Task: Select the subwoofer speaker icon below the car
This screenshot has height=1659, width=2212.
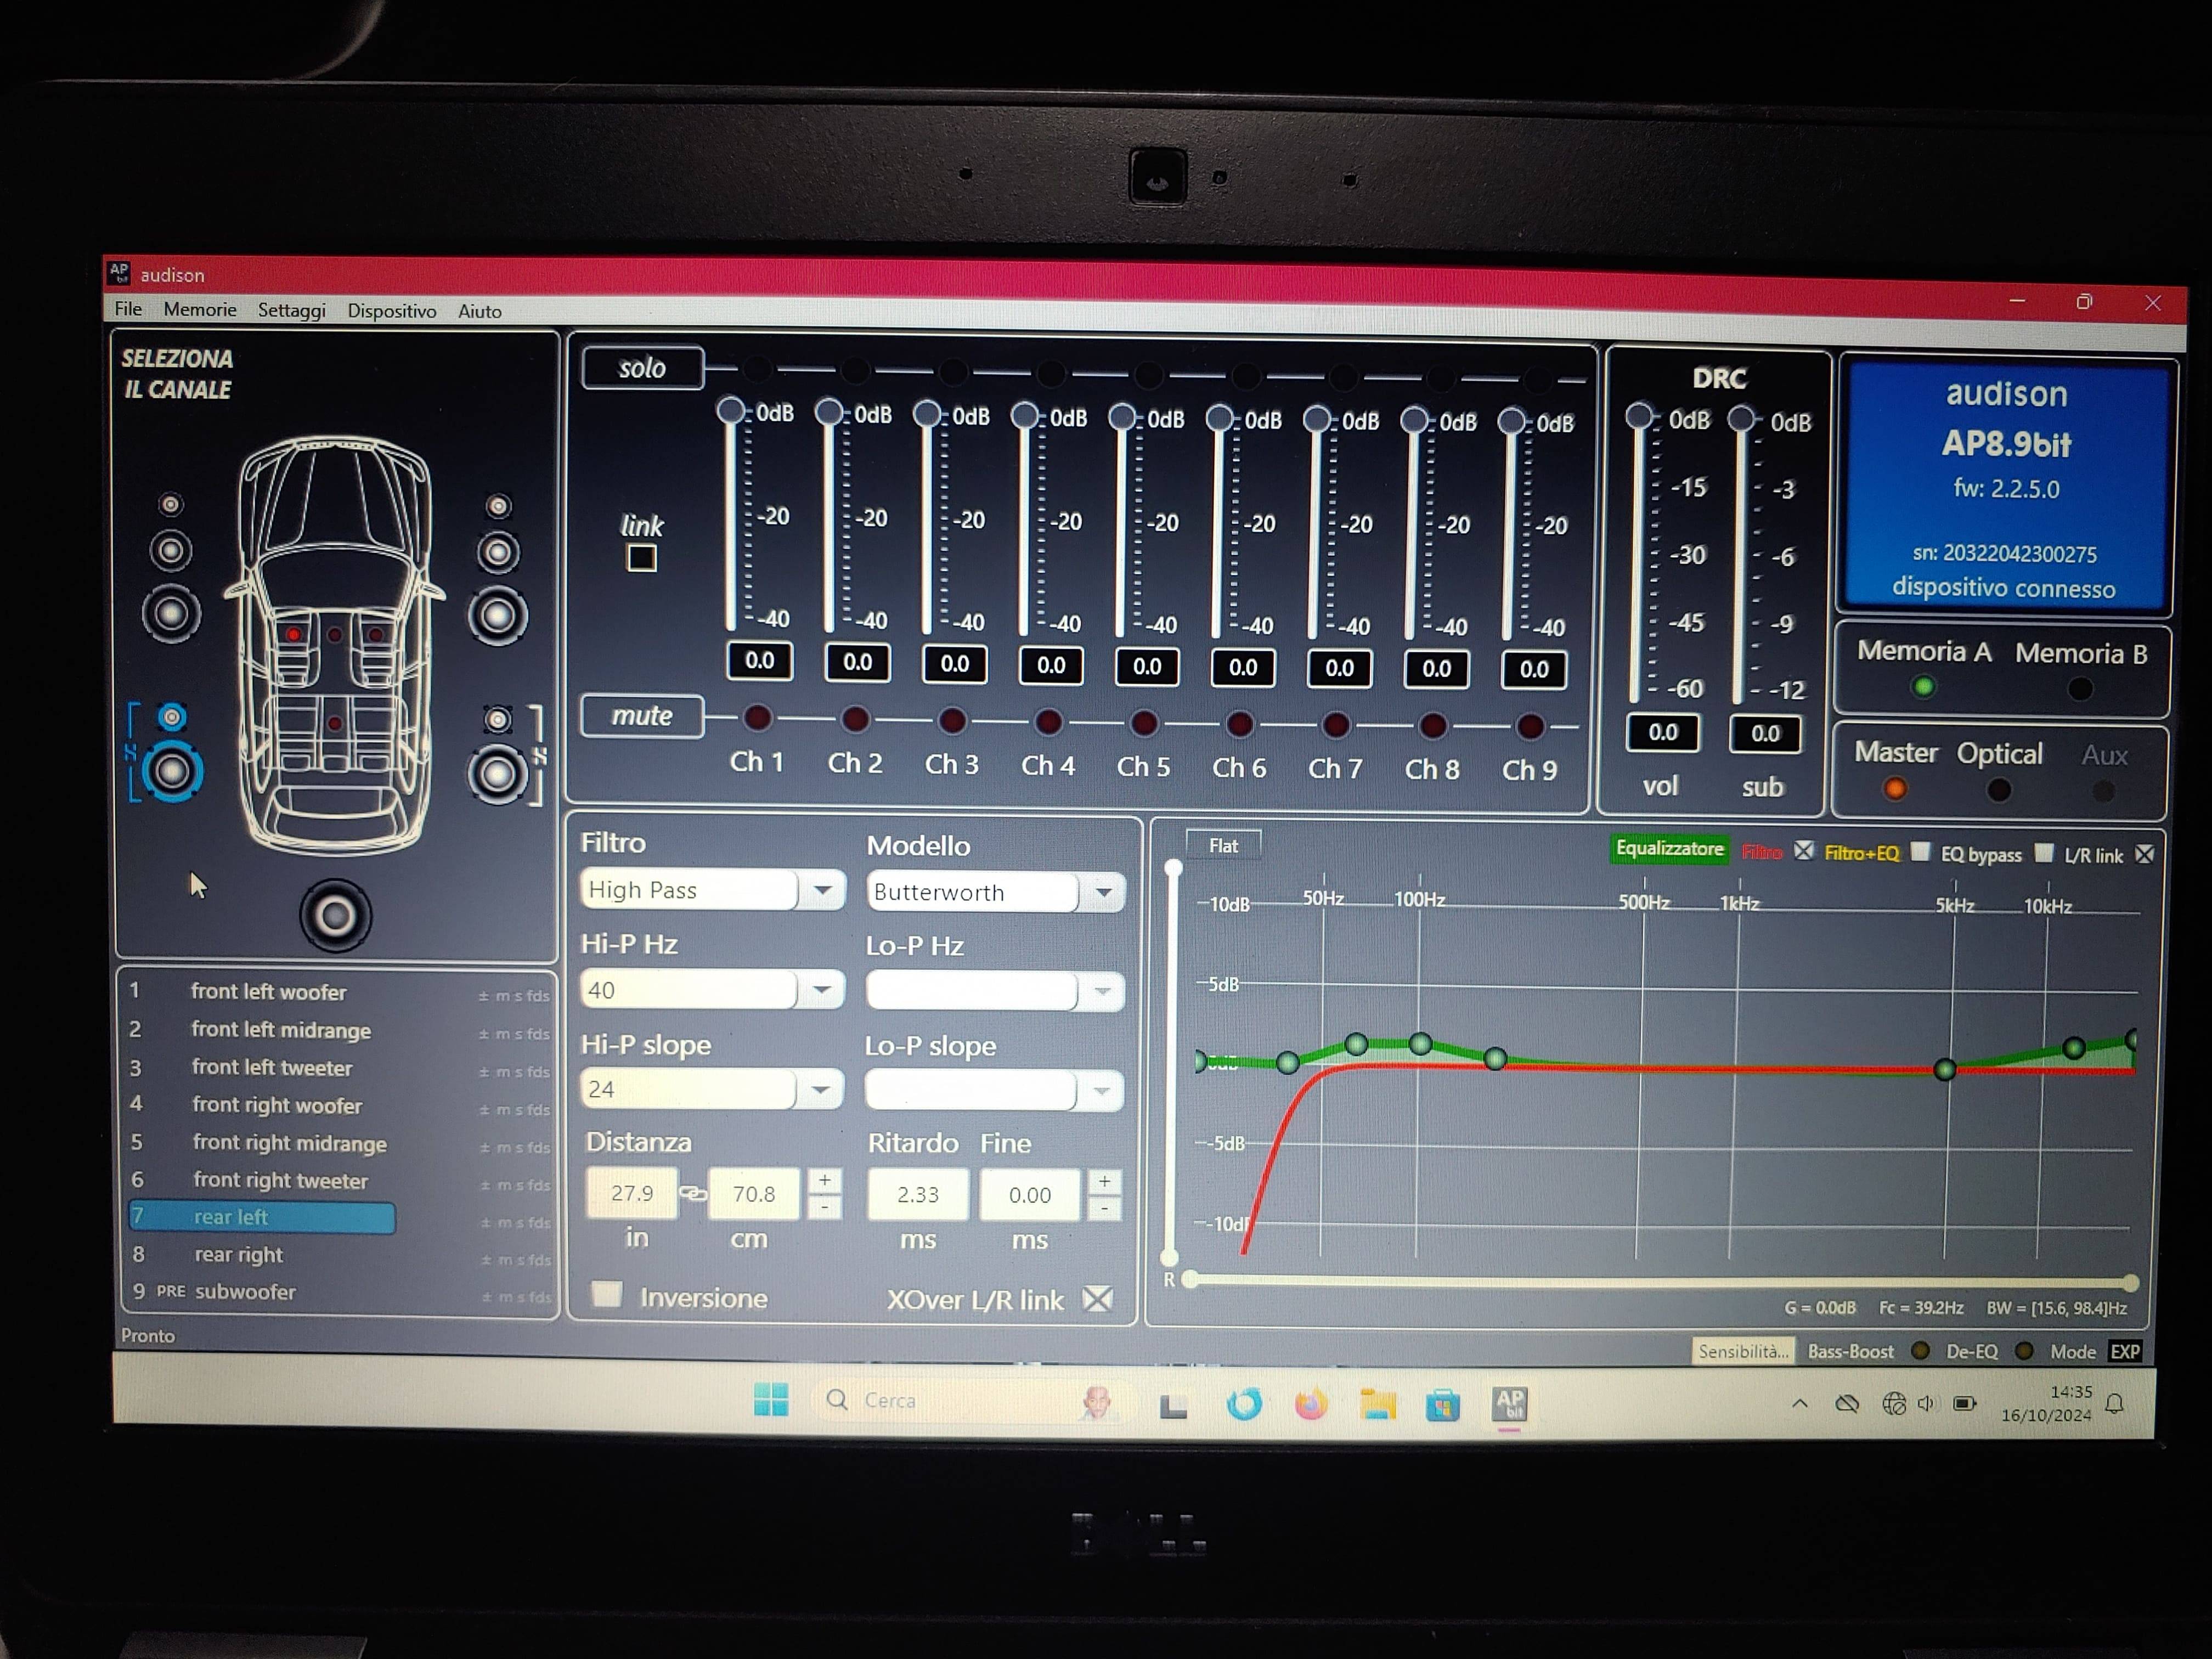Action: coord(335,915)
